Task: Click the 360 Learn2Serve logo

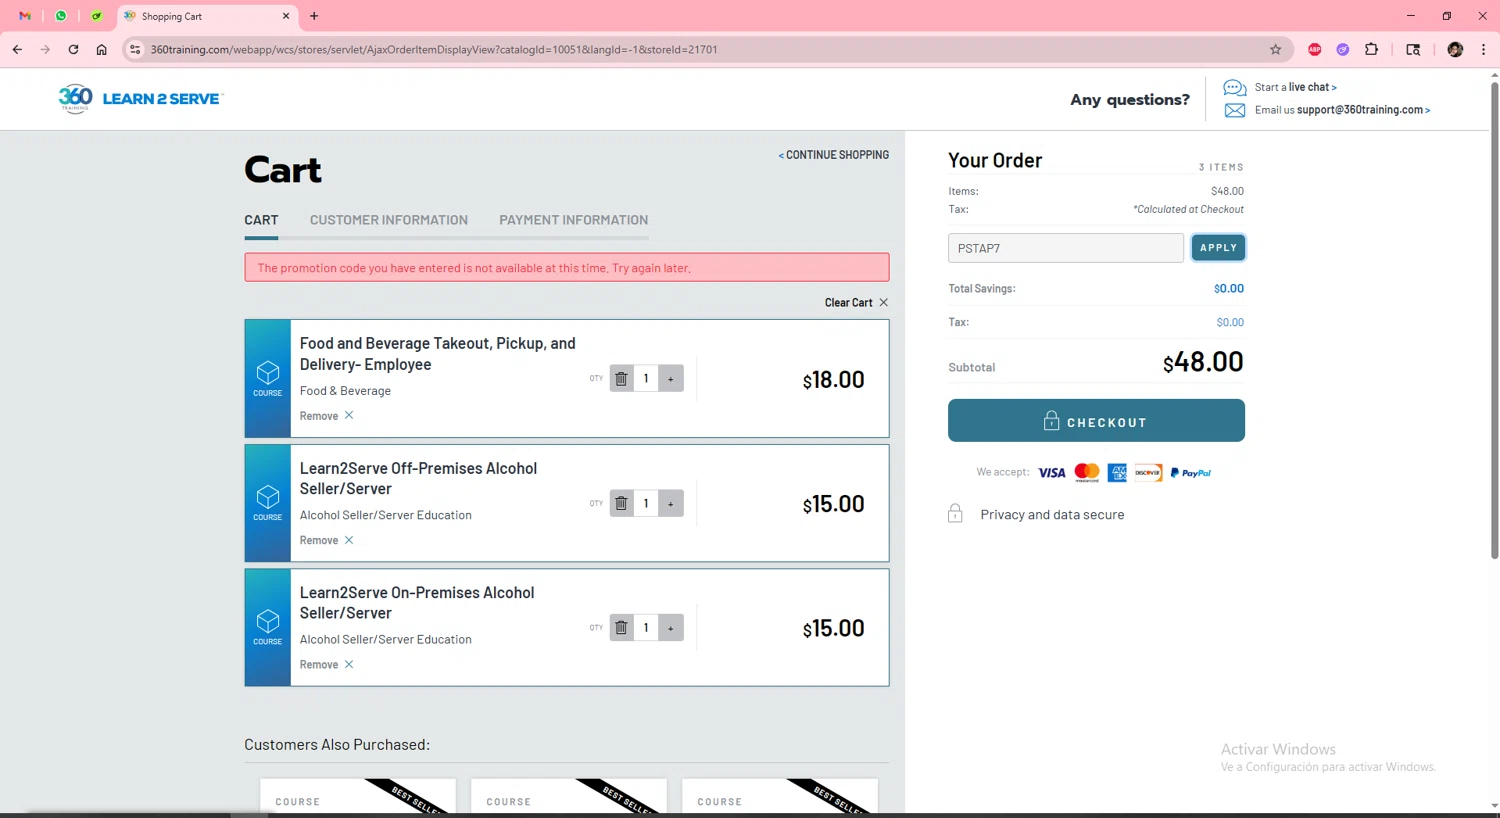Action: point(140,99)
